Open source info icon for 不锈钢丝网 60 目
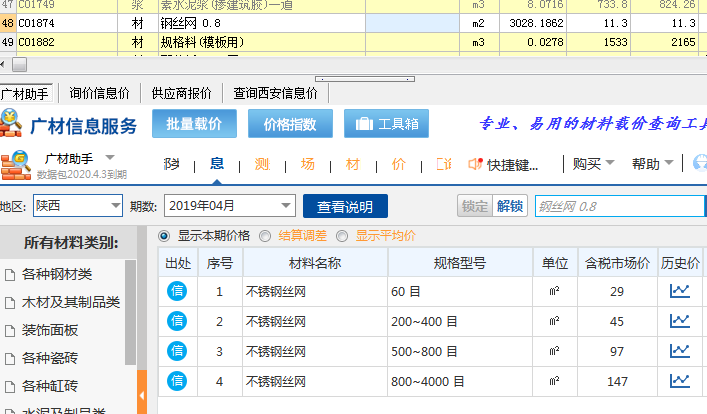 177,291
